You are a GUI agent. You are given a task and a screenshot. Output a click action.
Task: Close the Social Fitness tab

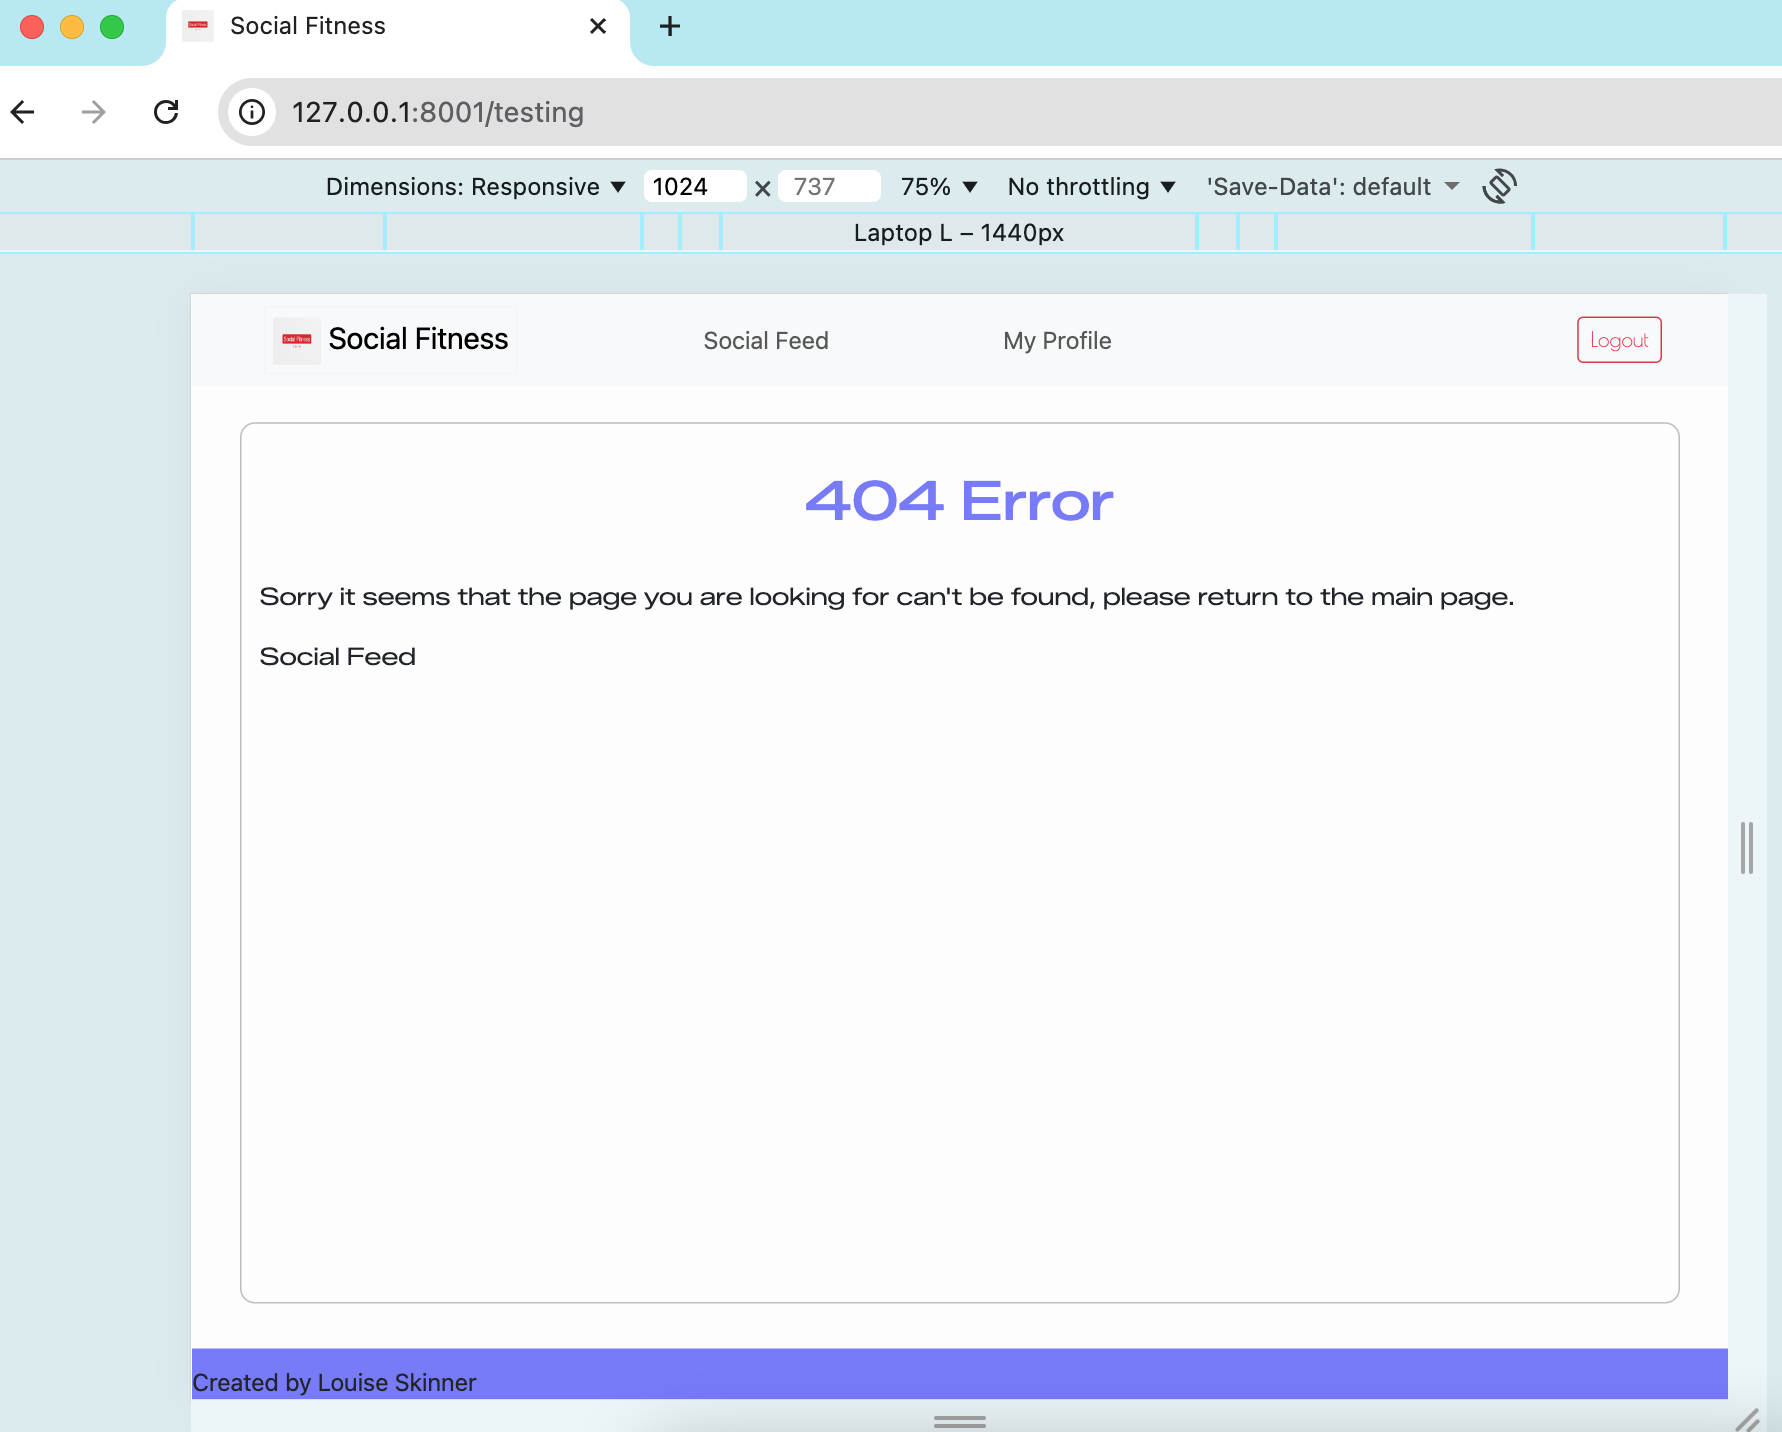click(598, 26)
